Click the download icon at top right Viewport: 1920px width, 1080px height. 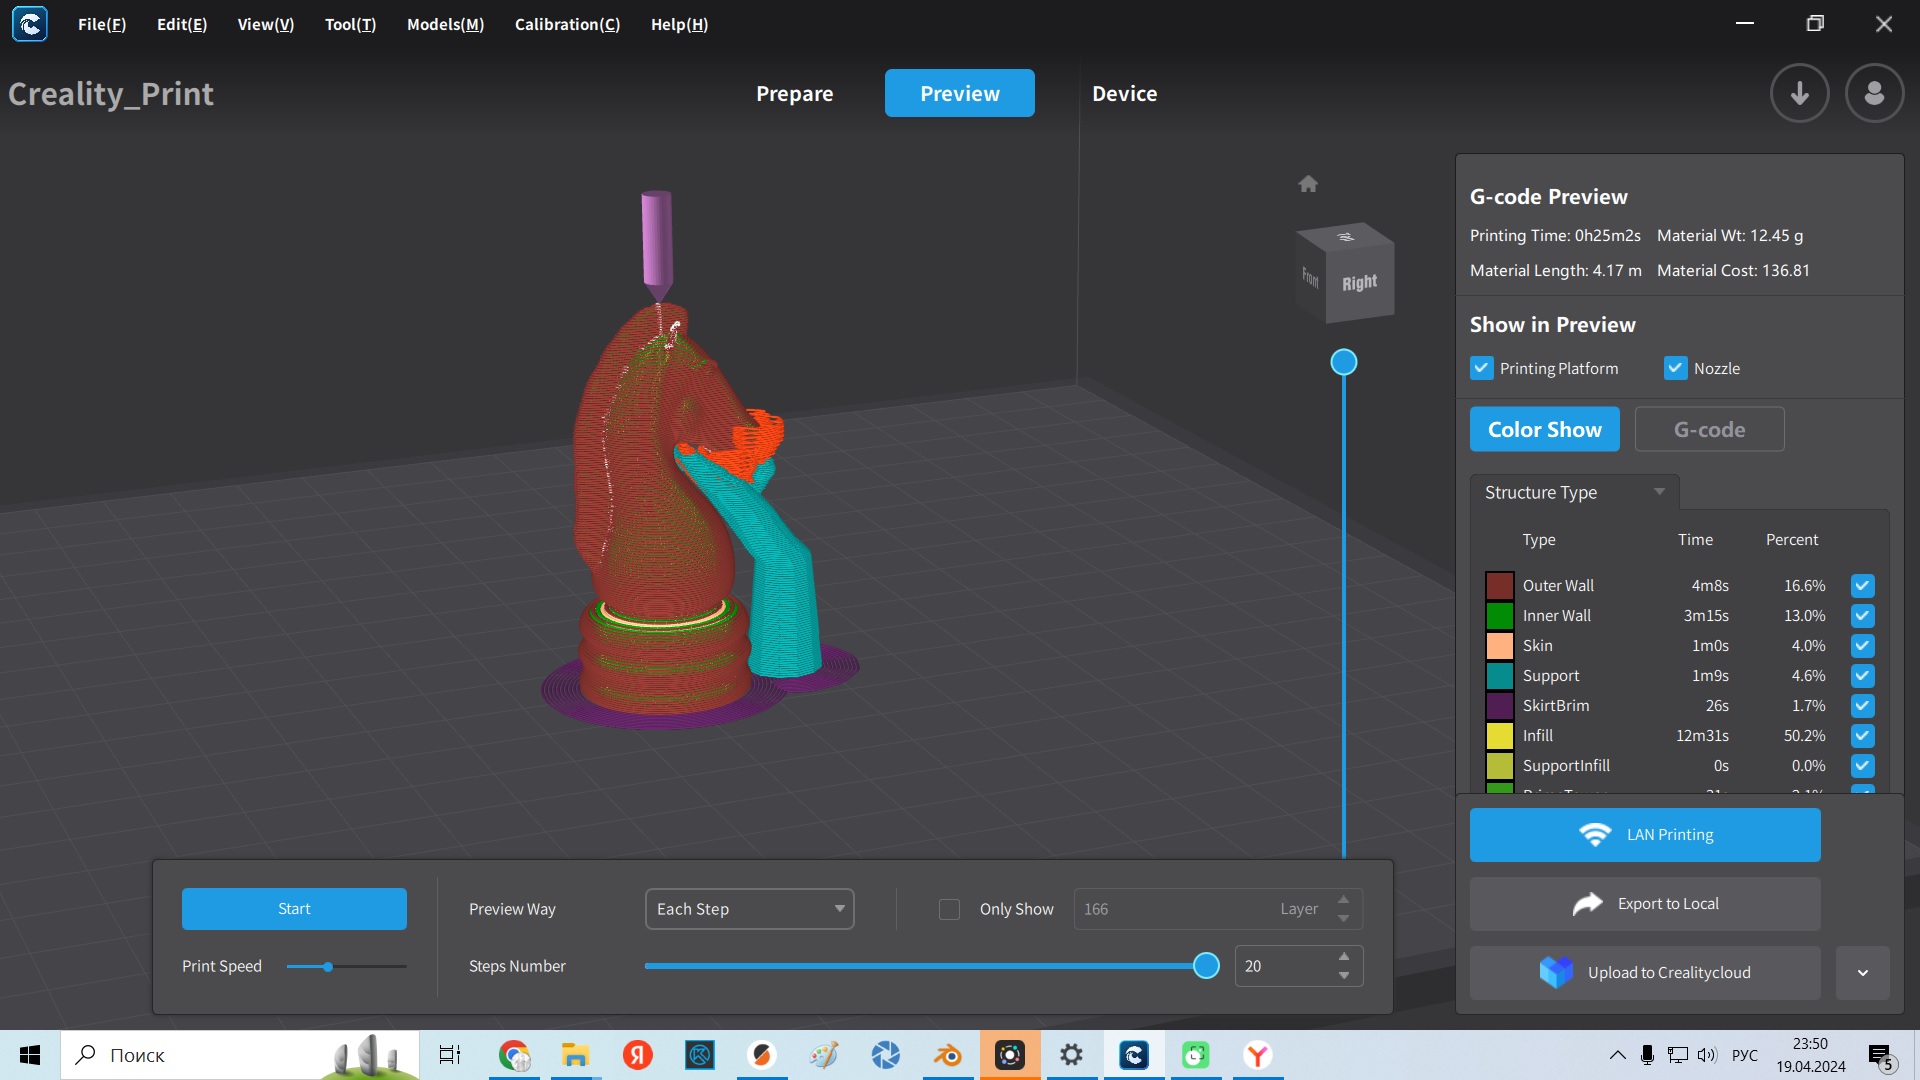(1799, 93)
